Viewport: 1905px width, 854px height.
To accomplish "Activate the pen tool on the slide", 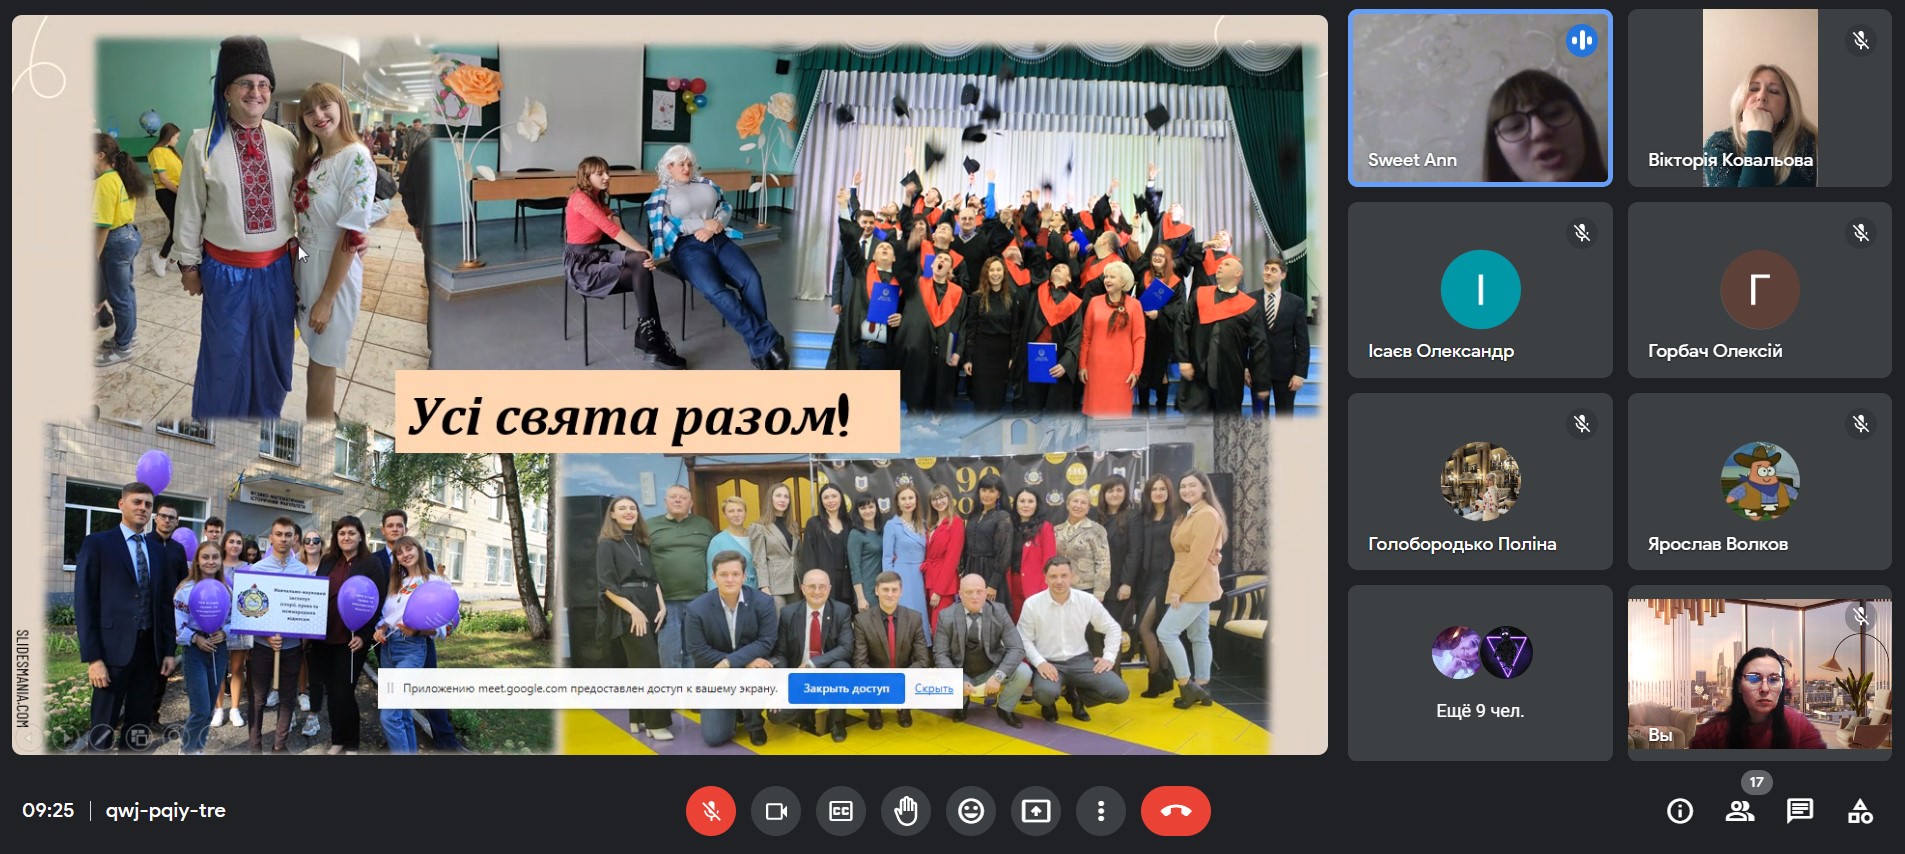I will point(101,738).
